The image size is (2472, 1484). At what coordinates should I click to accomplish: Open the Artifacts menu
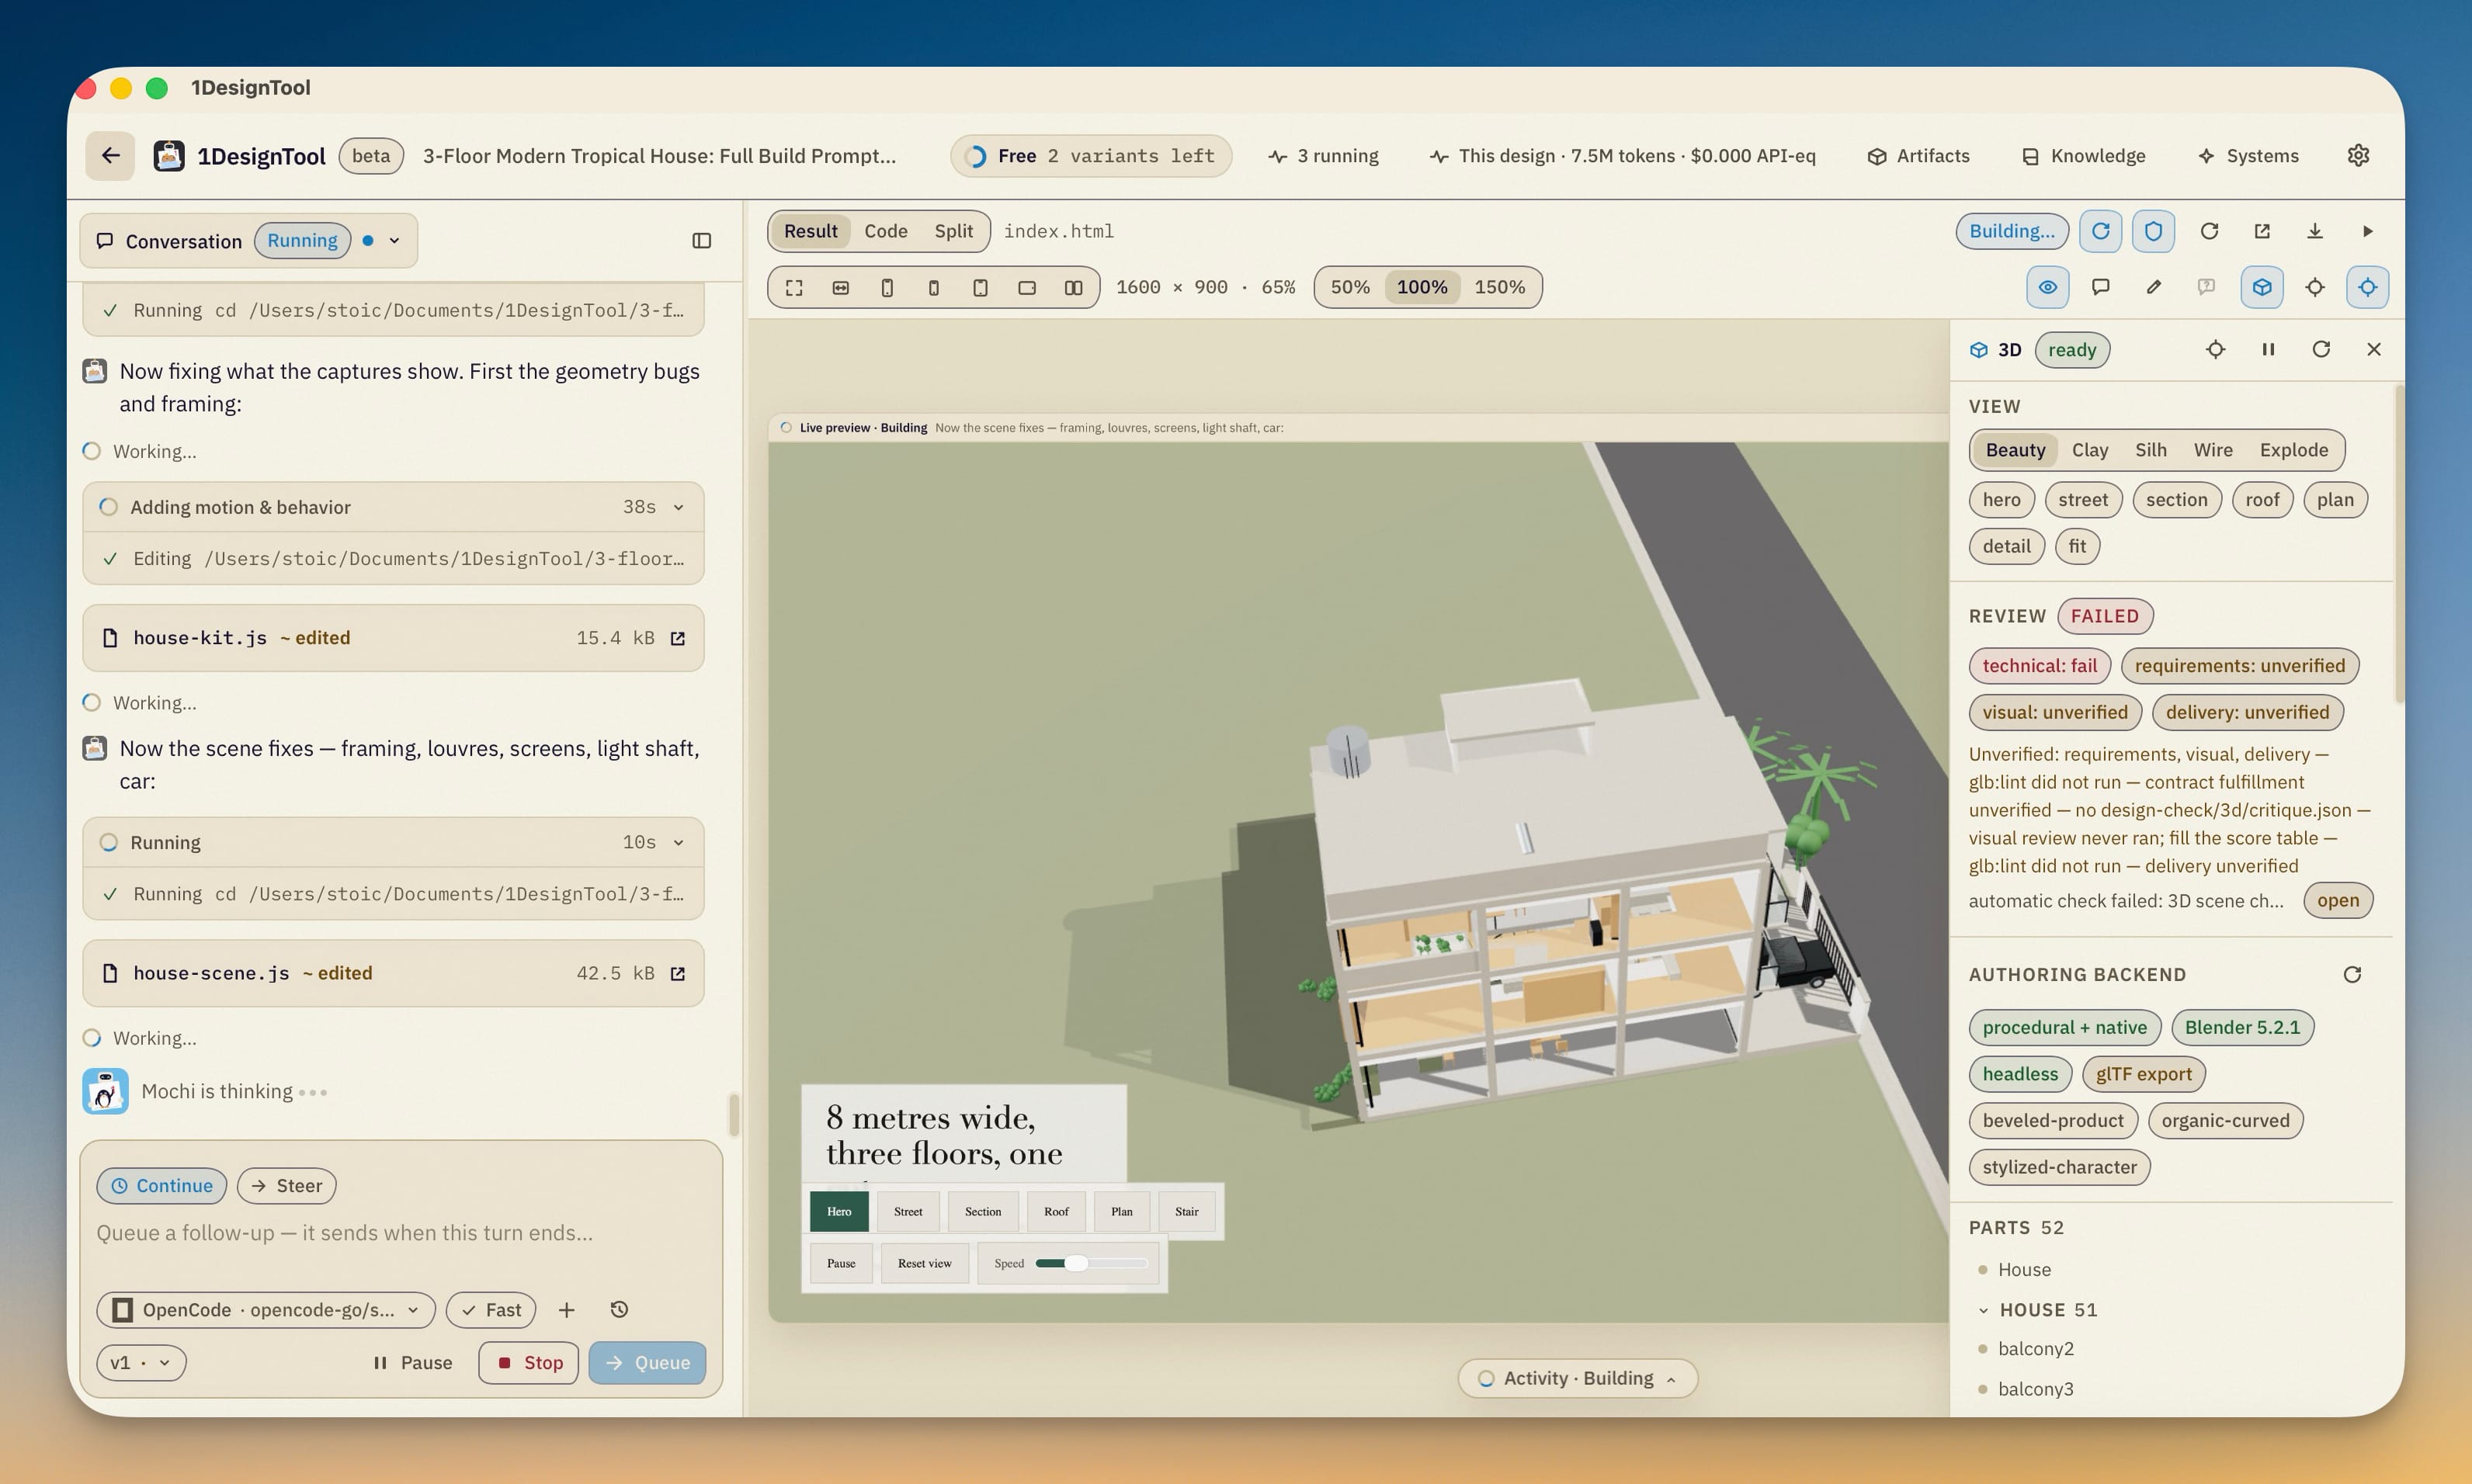coord(1918,156)
